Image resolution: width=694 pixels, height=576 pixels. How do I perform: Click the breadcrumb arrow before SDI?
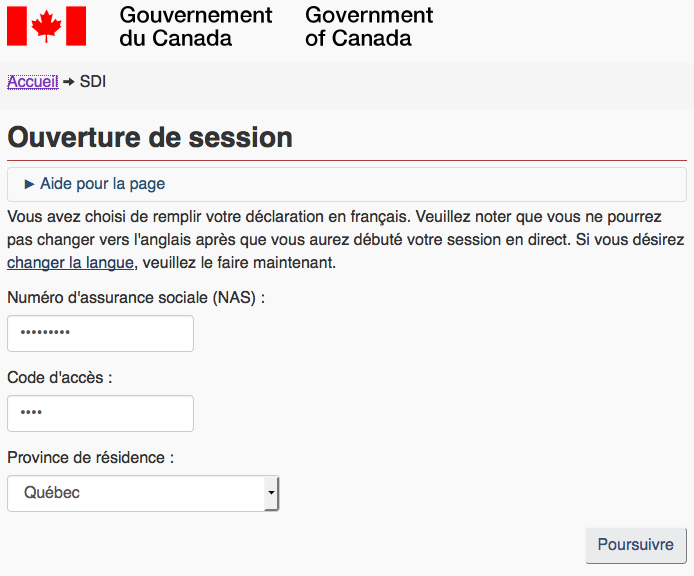(69, 82)
